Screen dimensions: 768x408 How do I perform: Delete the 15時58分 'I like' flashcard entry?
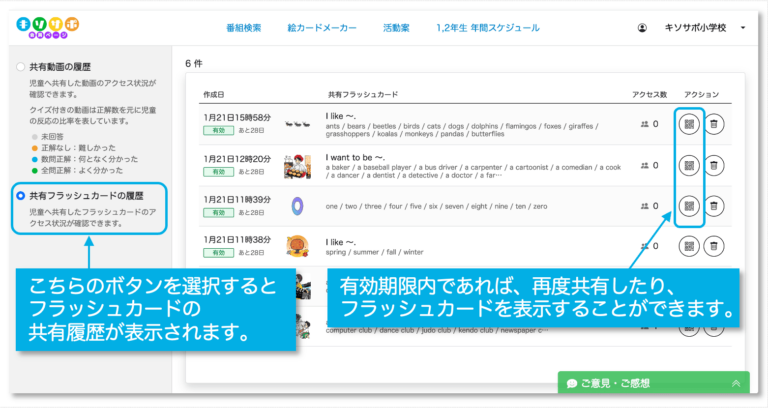[x=714, y=124]
